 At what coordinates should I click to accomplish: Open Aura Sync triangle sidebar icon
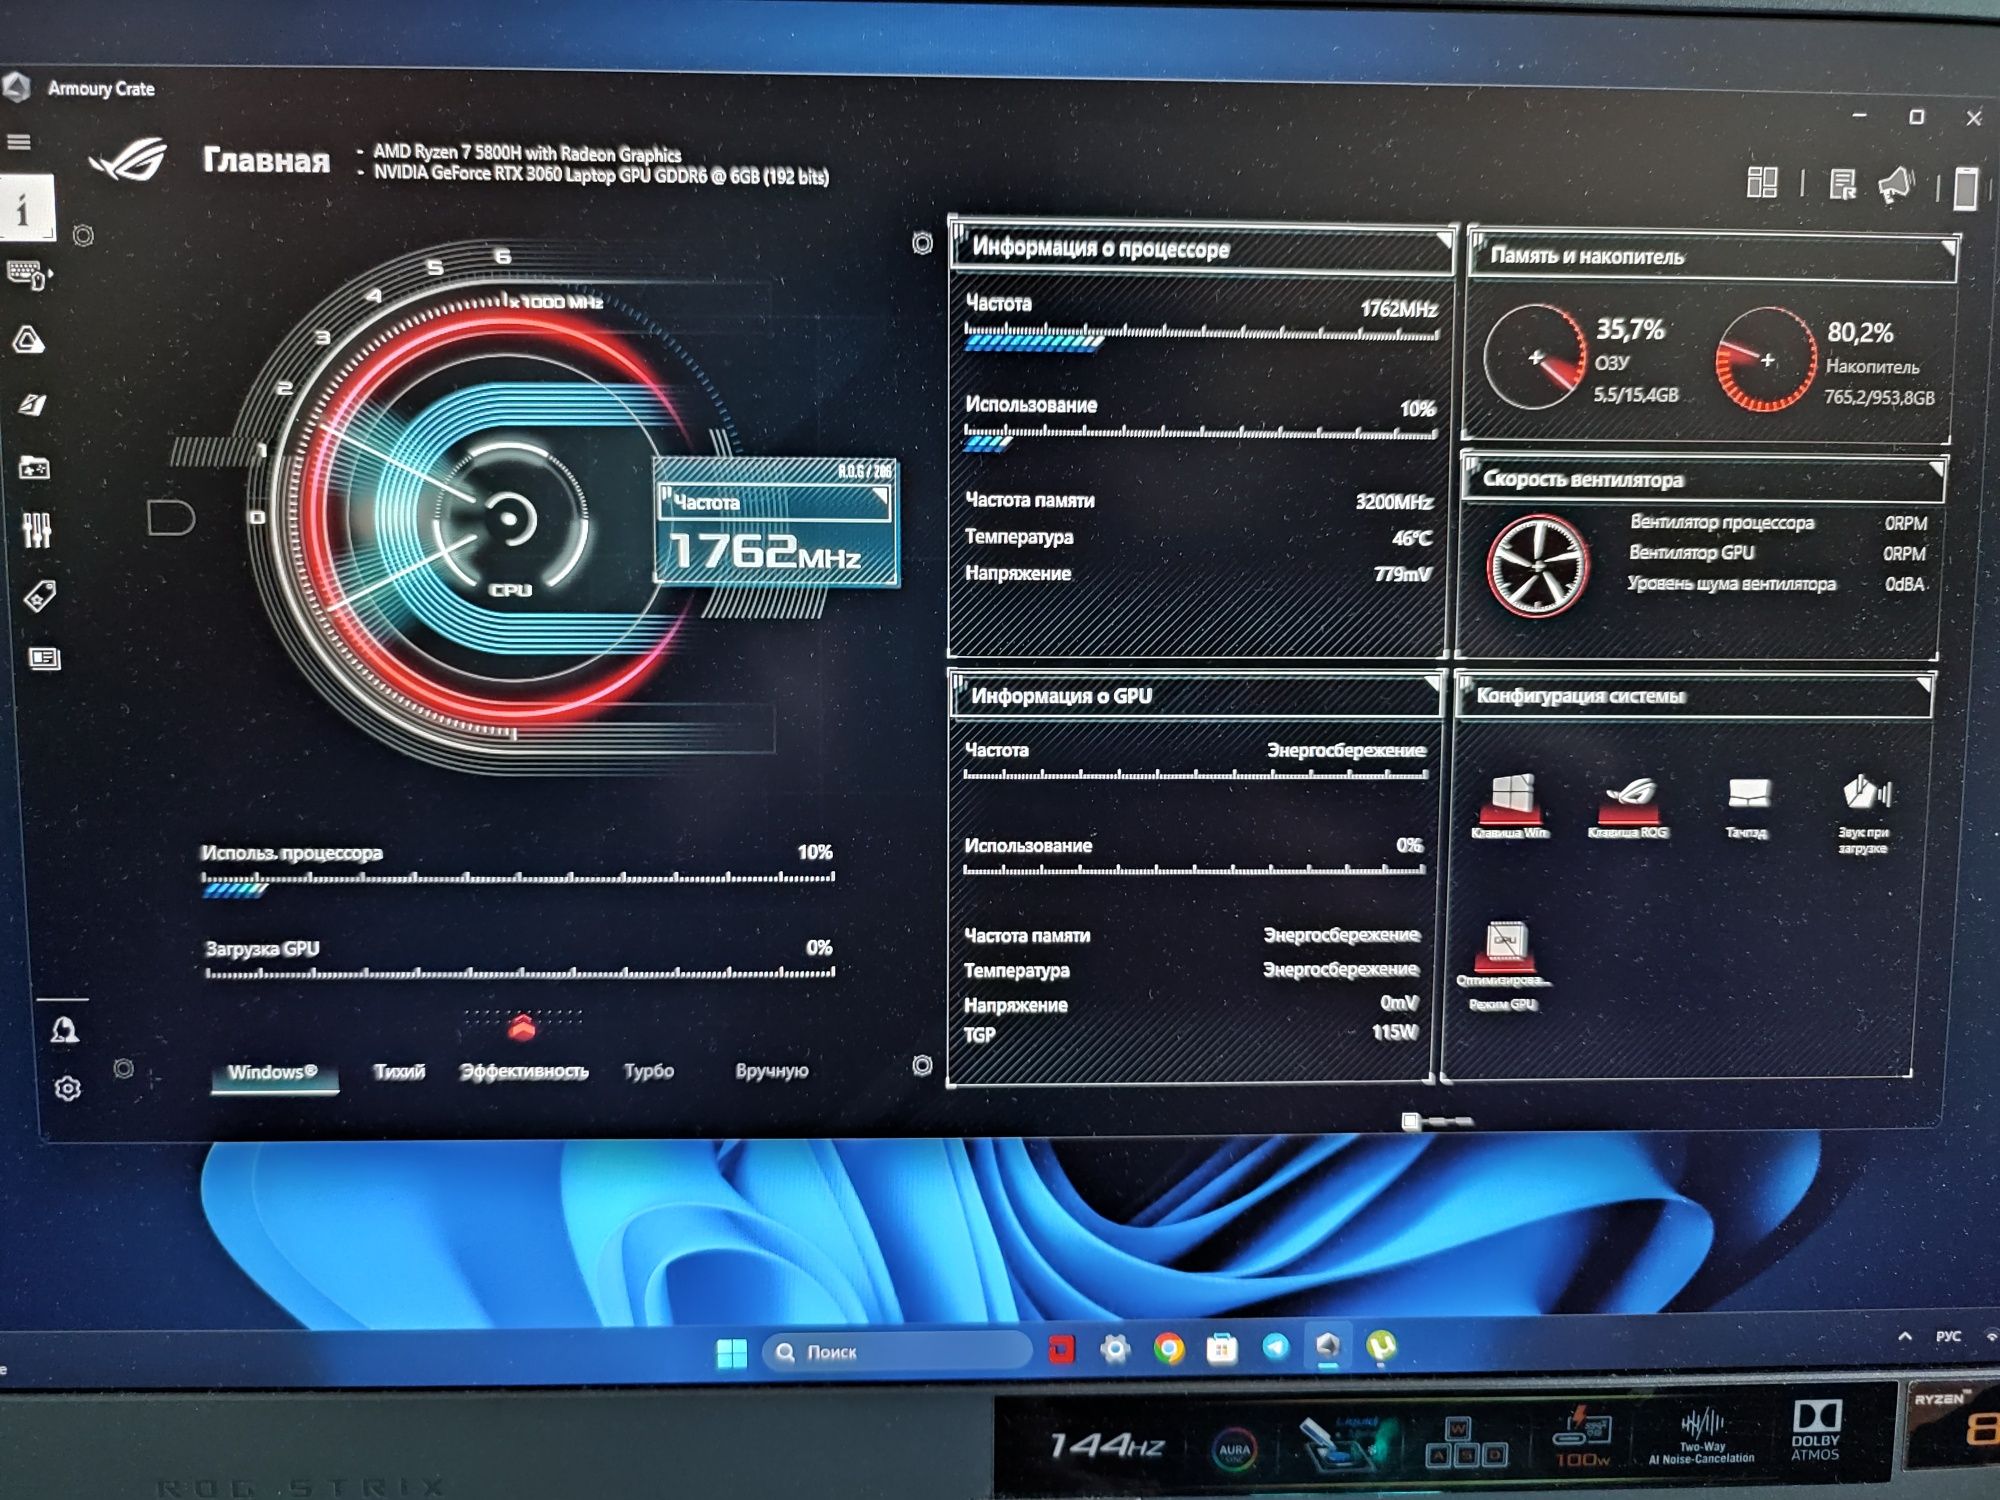tap(28, 340)
